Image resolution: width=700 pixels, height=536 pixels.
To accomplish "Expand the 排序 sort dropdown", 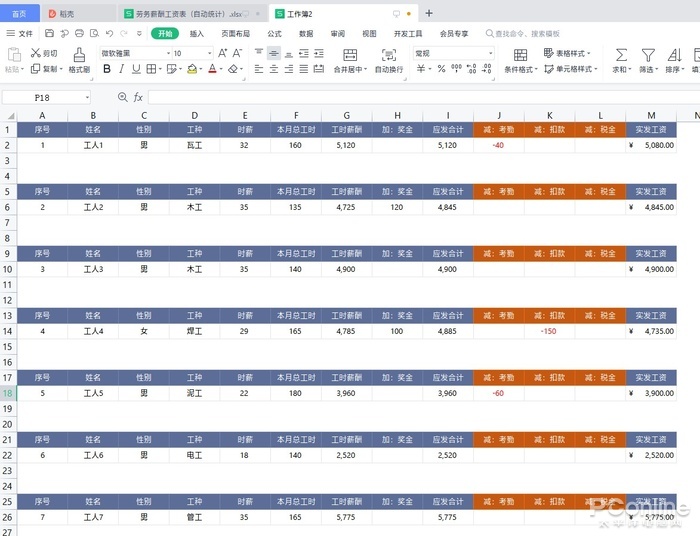I will pyautogui.click(x=683, y=70).
